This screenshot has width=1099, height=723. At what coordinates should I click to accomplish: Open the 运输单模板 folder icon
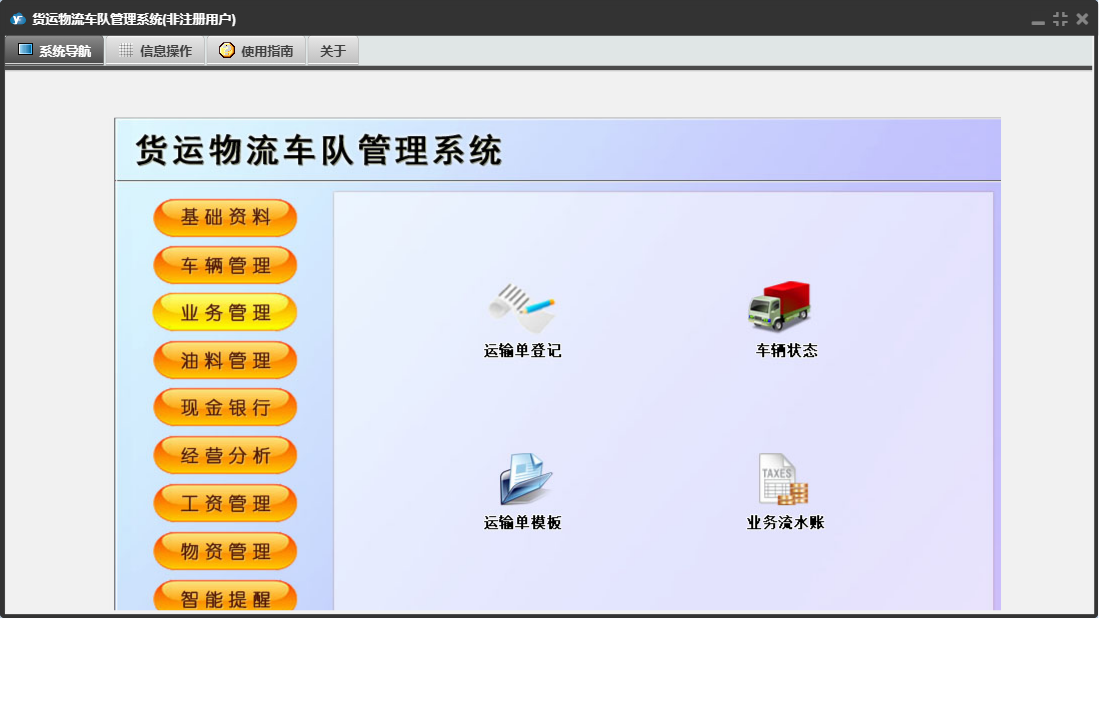(524, 480)
